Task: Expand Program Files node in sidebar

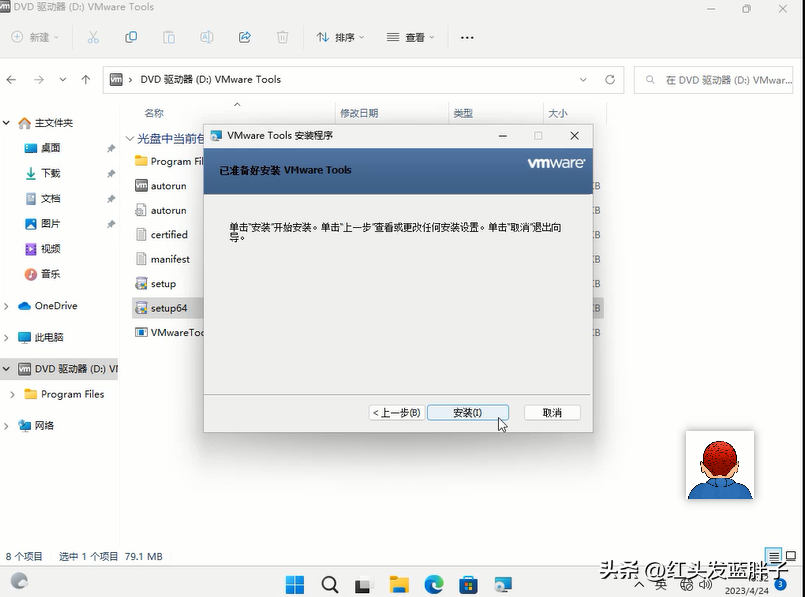Action: [x=12, y=394]
